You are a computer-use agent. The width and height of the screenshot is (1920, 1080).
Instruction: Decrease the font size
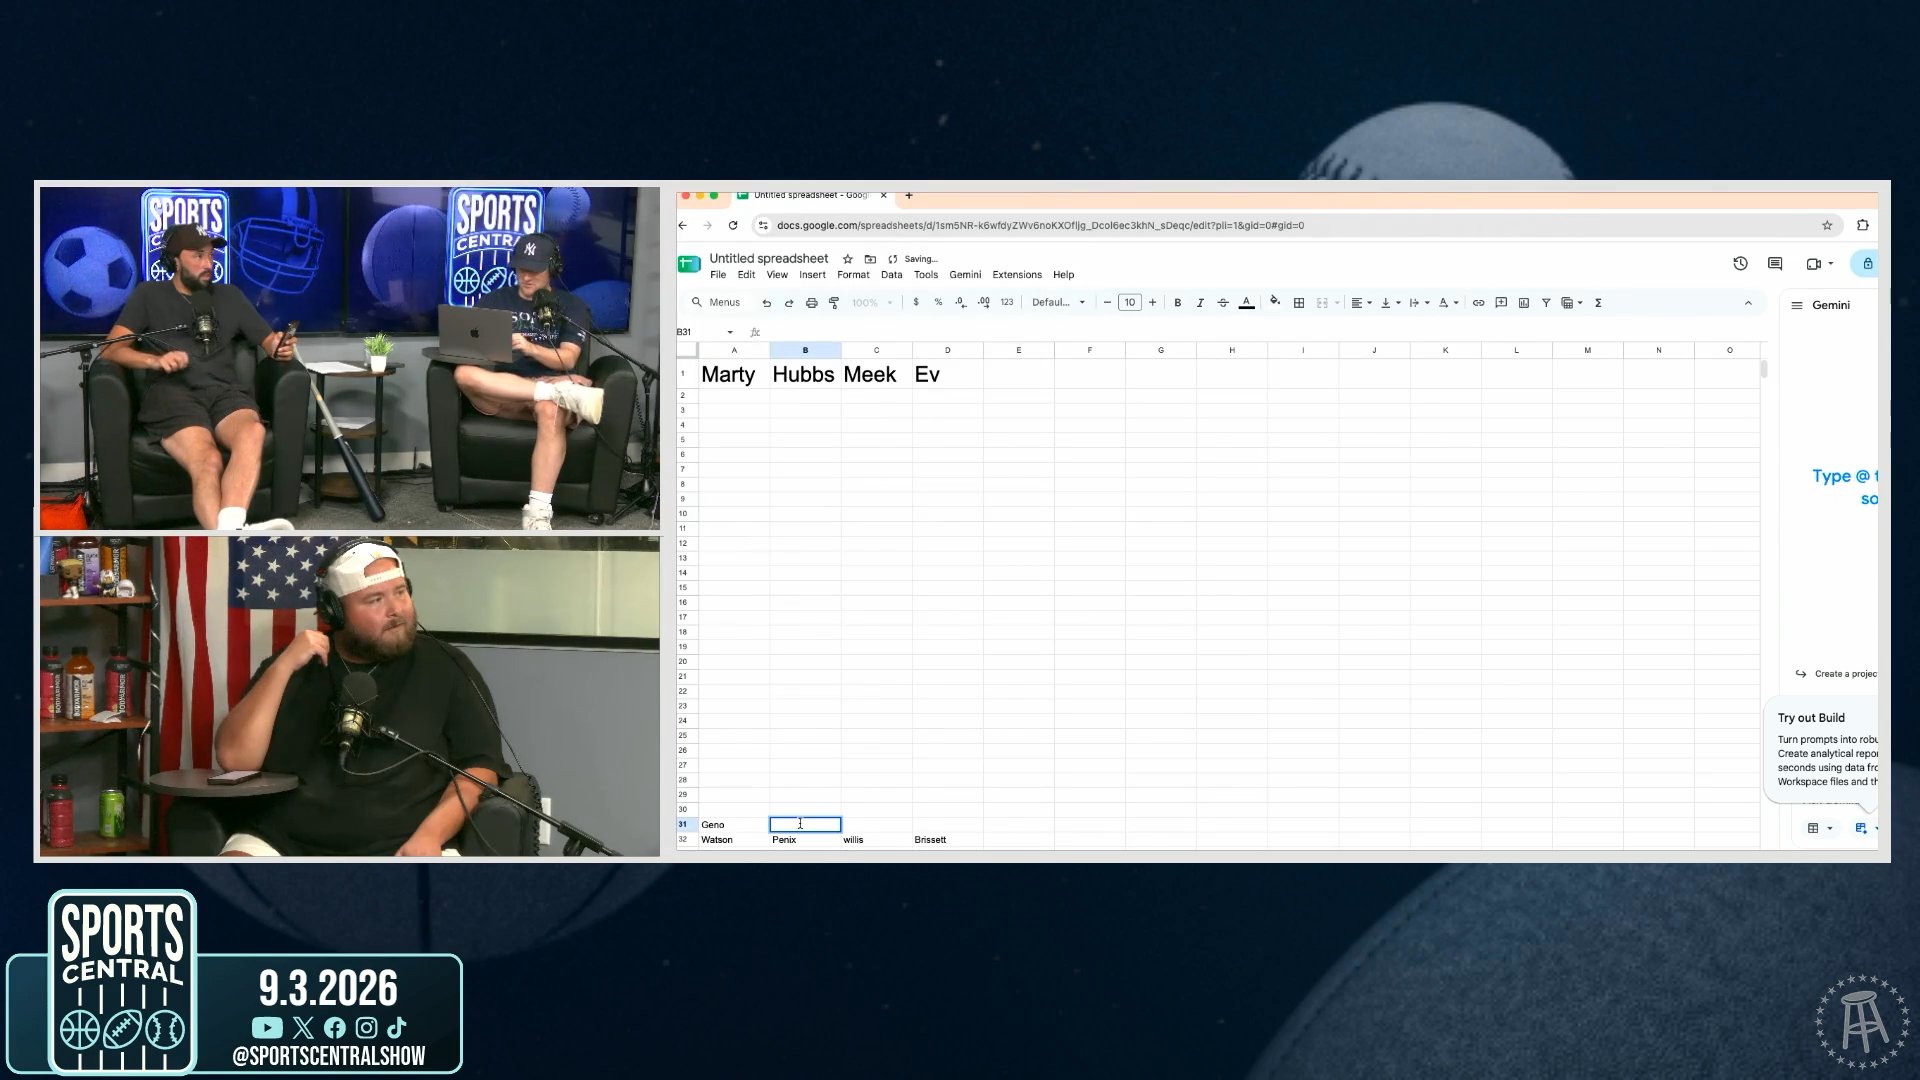click(x=1107, y=303)
